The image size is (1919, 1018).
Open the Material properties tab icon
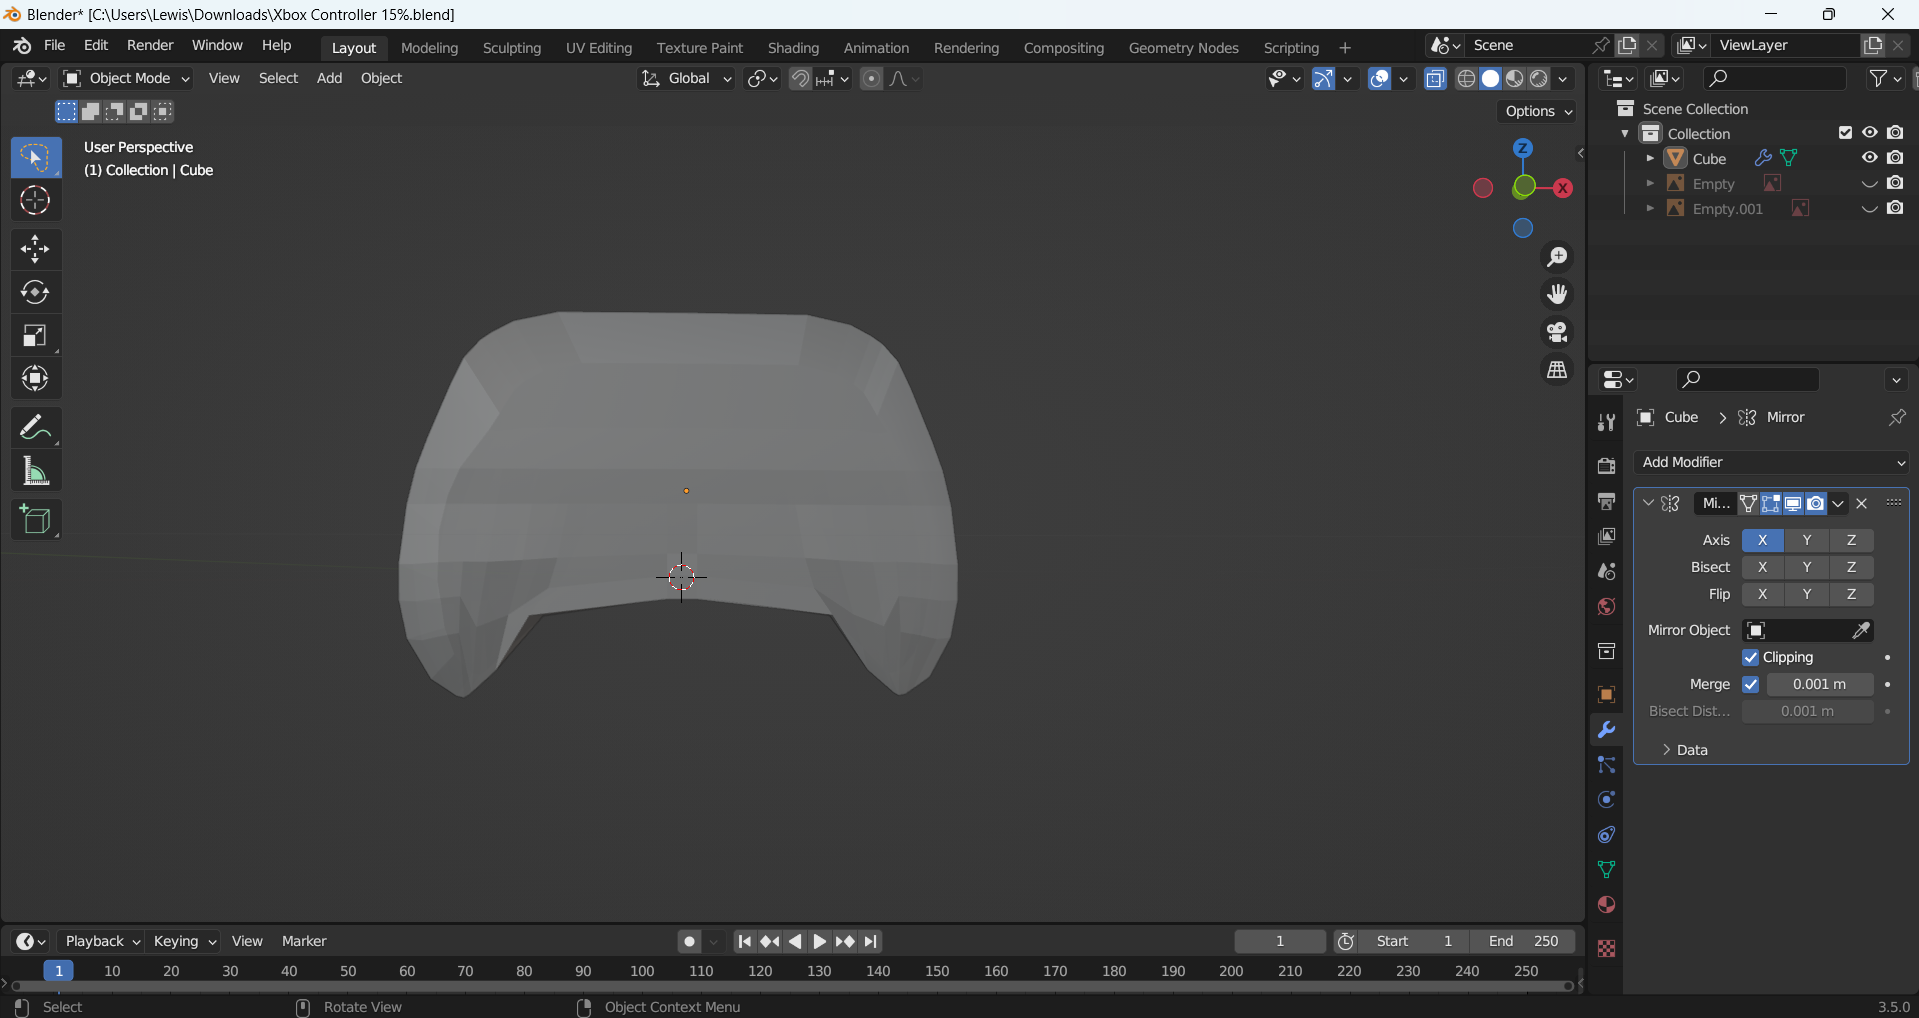(1606, 905)
